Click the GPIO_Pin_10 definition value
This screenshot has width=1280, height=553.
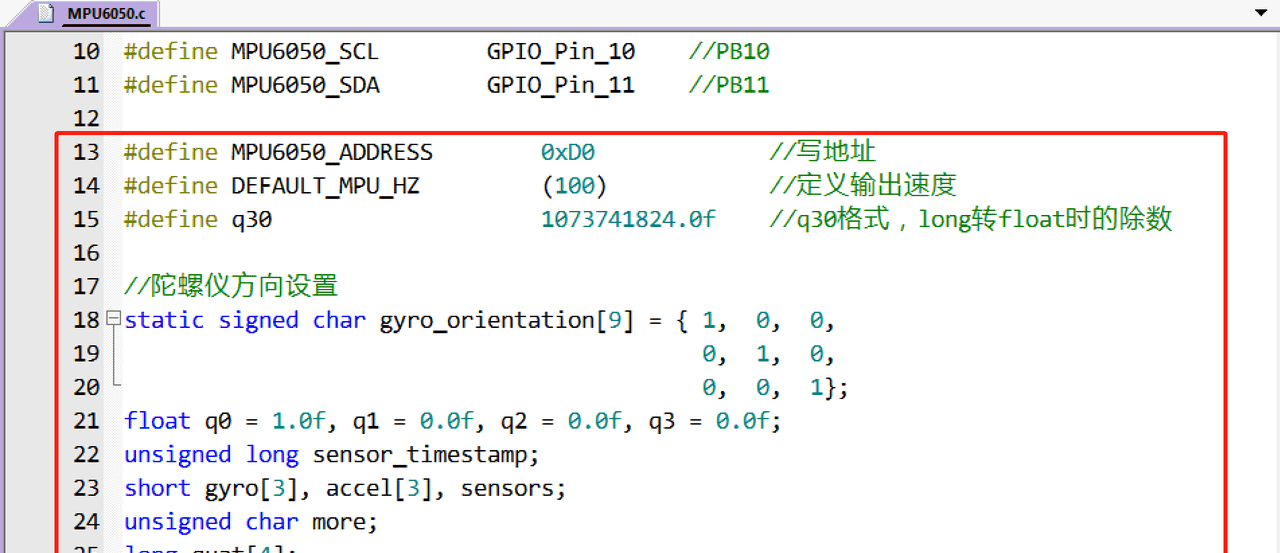coord(560,51)
